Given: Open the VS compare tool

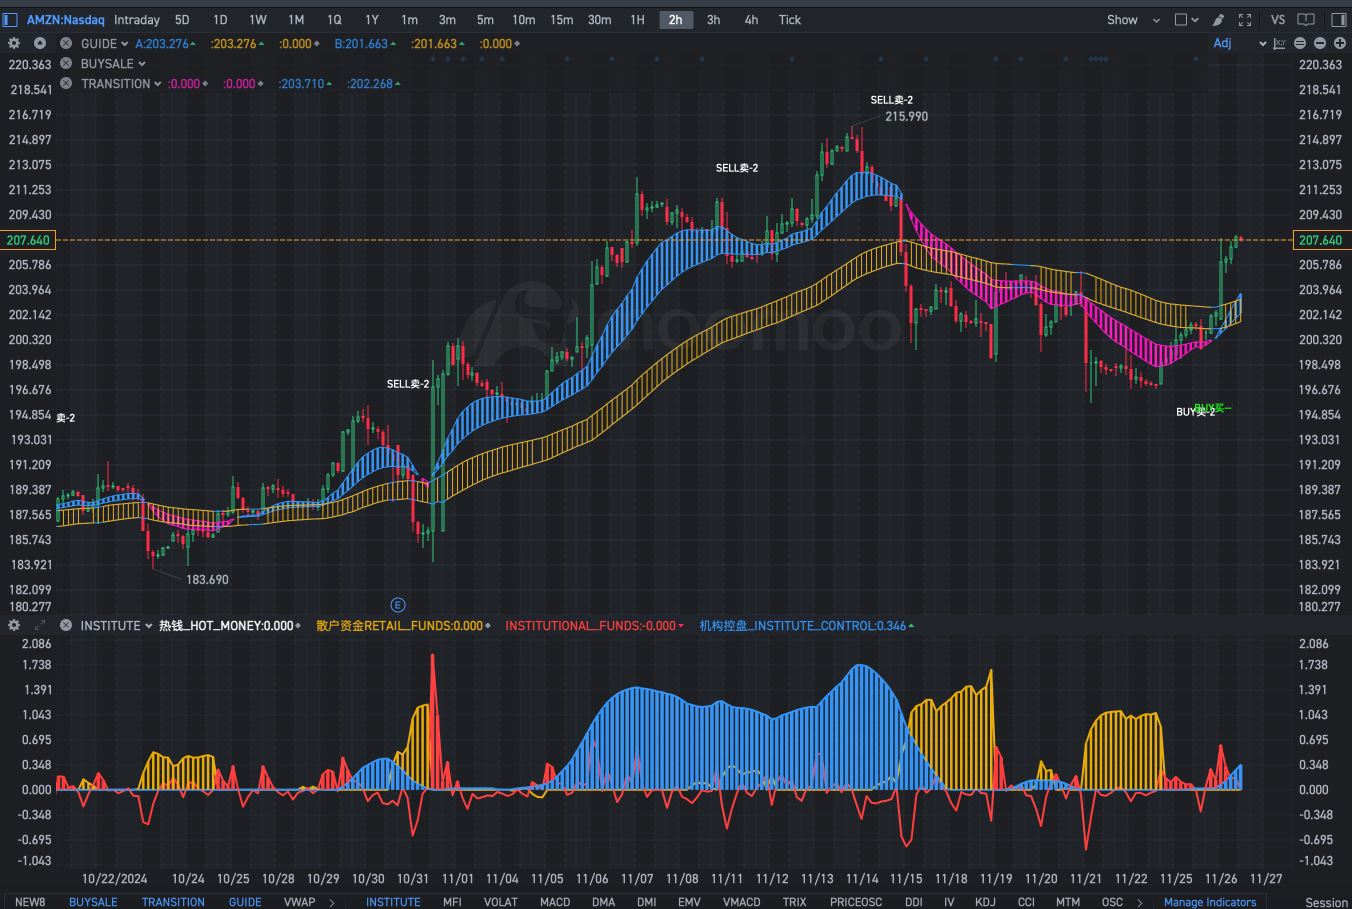Looking at the screenshot, I should coord(1277,19).
